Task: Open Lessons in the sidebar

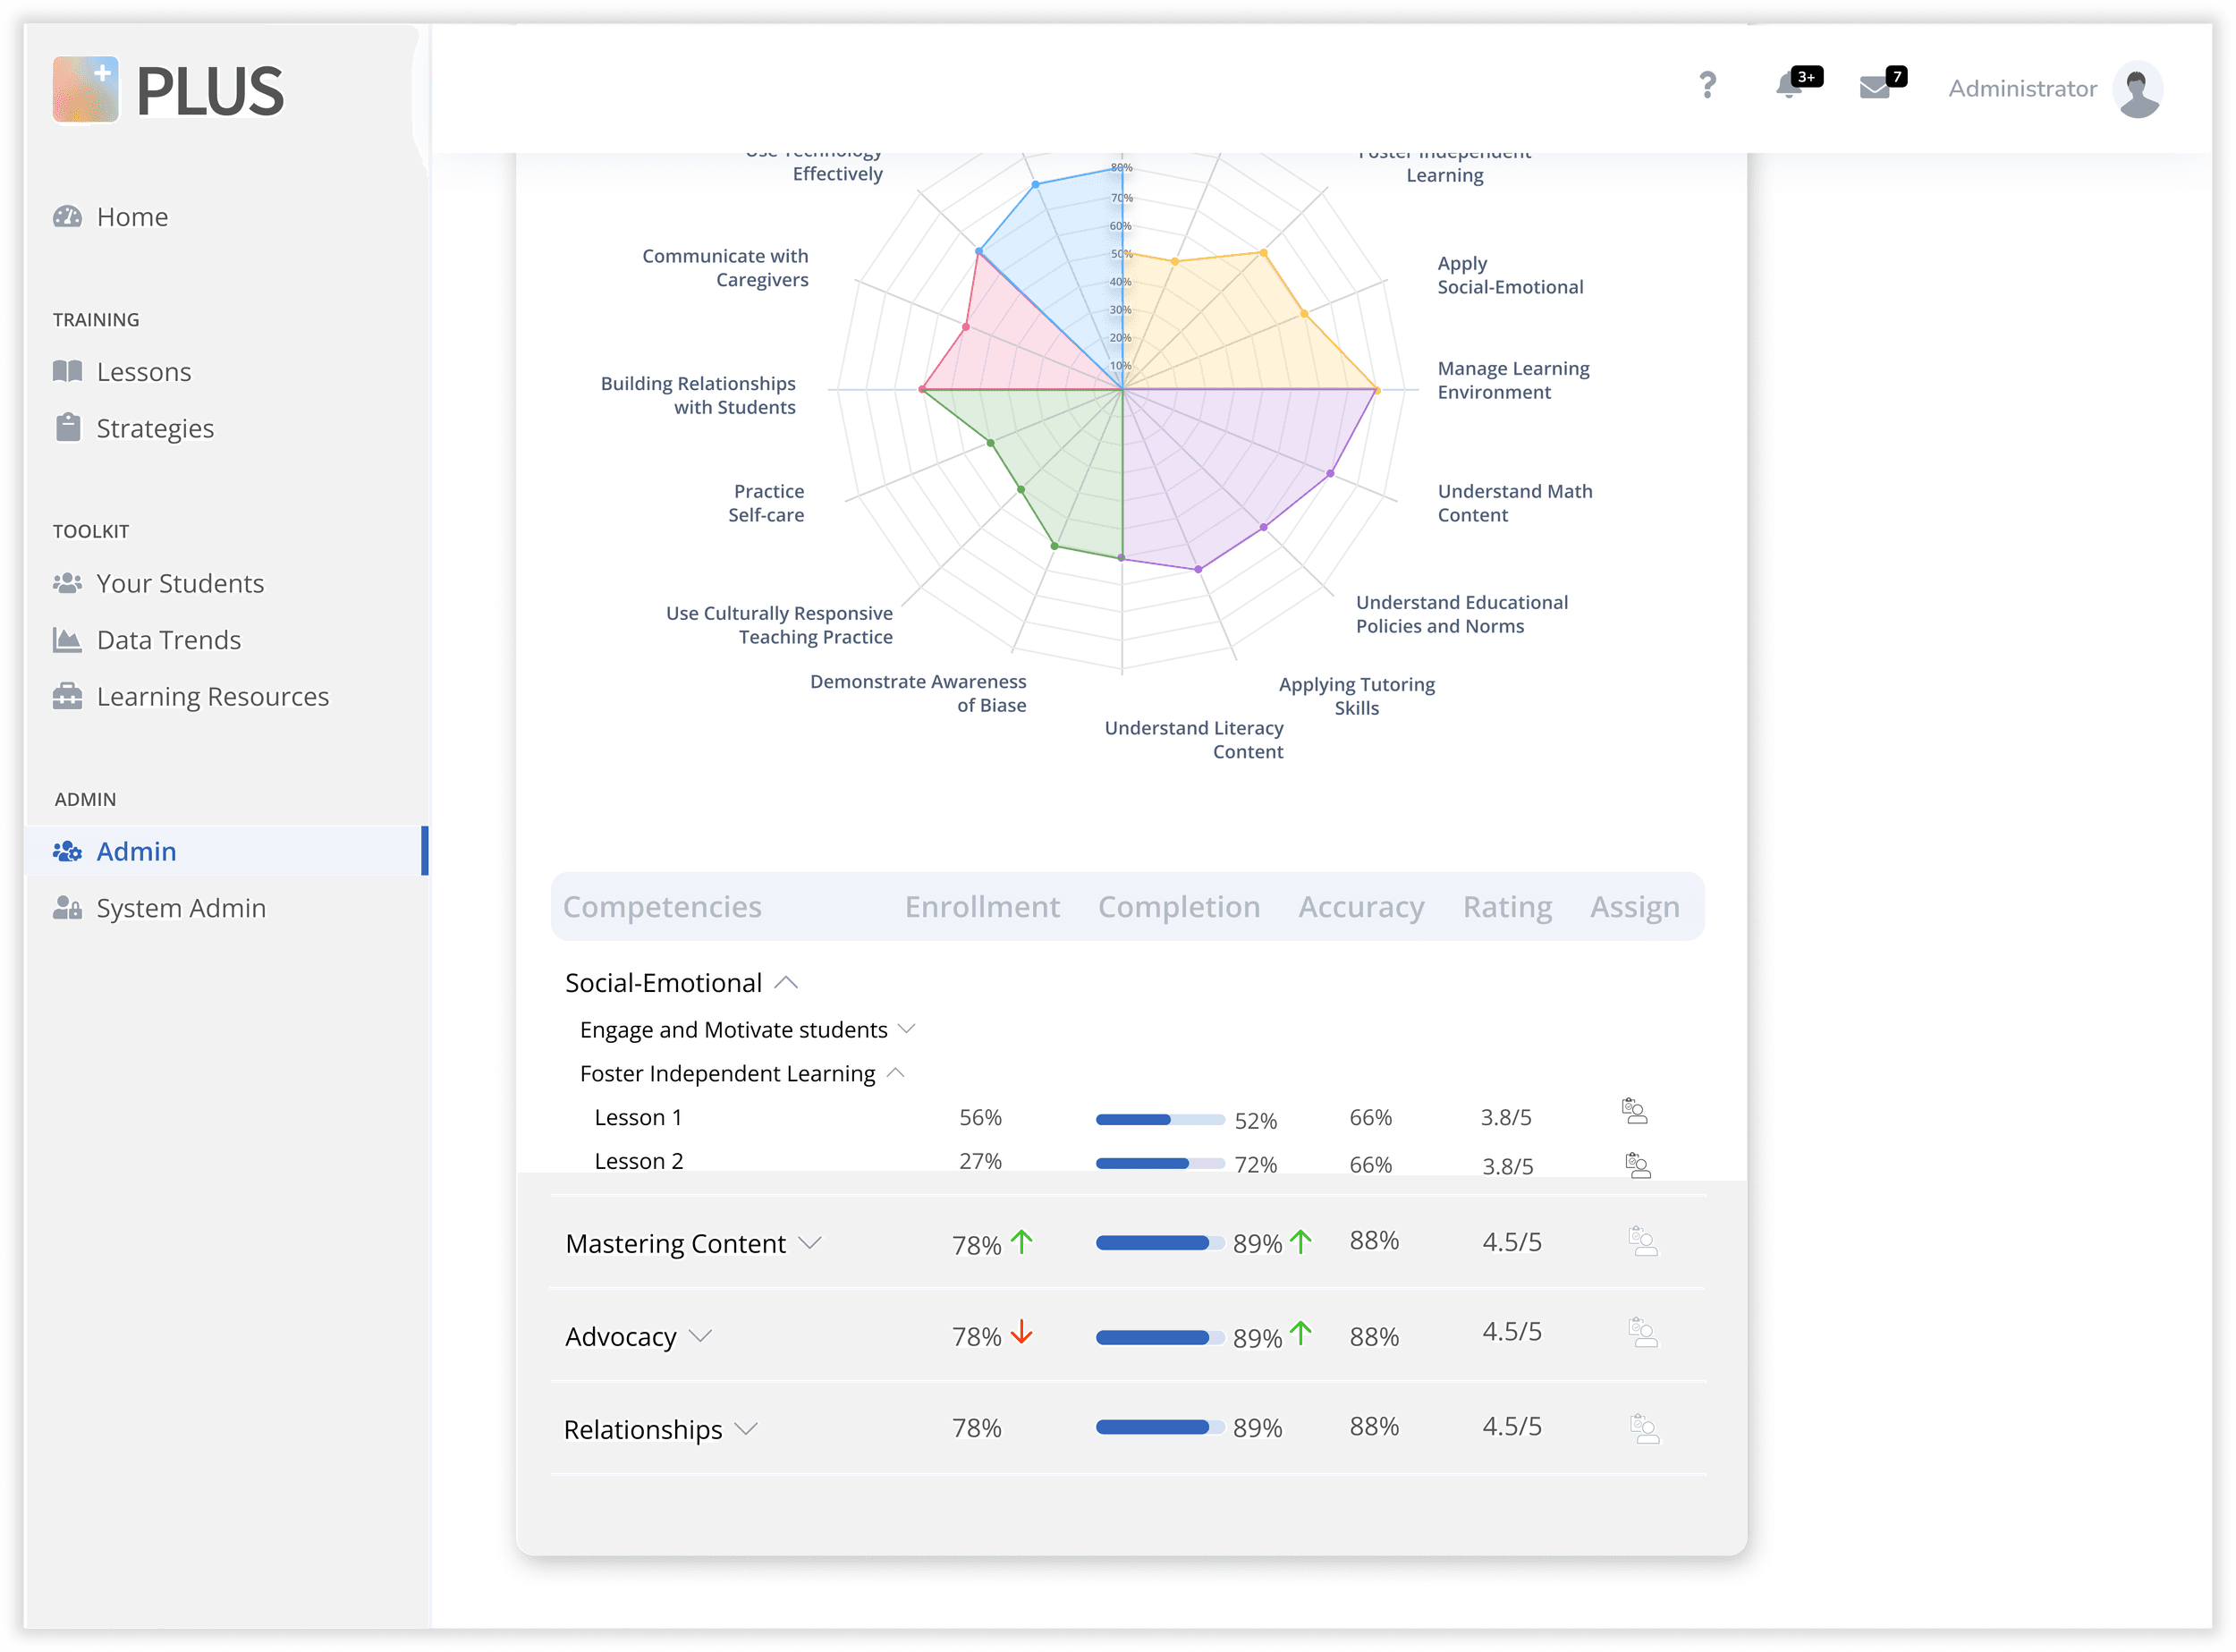Action: (x=143, y=372)
